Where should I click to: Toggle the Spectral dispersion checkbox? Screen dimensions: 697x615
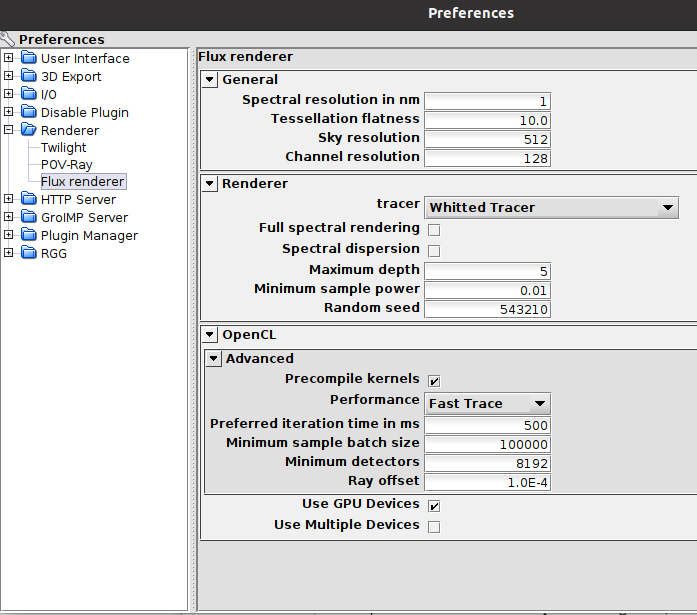coord(434,250)
